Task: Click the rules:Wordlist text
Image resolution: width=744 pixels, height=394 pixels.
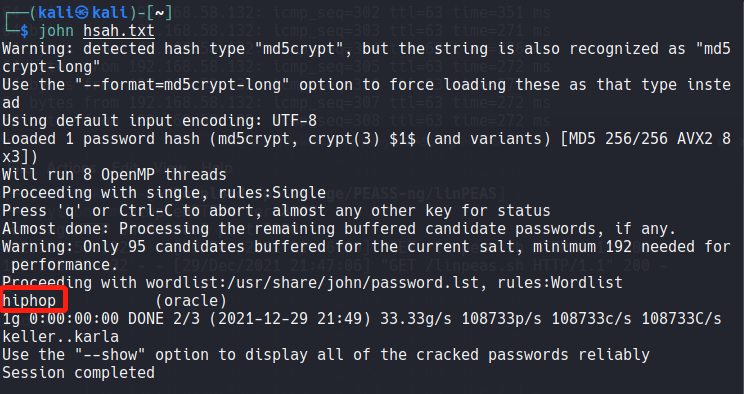Action: [560, 282]
